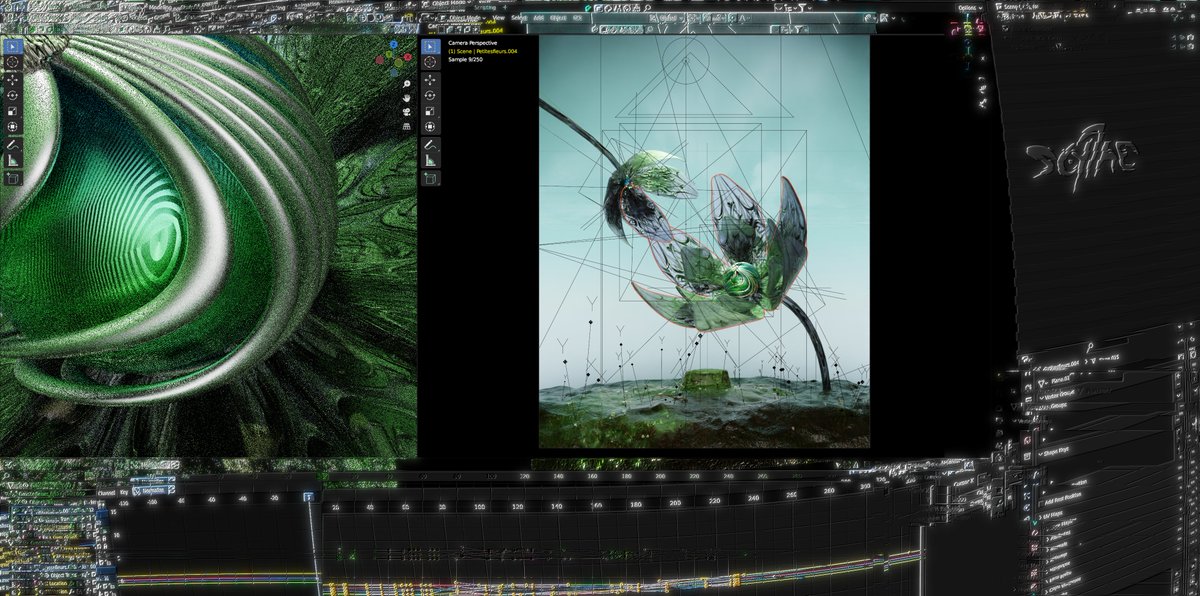Expand the Shape Keys panel
The image size is (1200, 596).
tap(1054, 453)
